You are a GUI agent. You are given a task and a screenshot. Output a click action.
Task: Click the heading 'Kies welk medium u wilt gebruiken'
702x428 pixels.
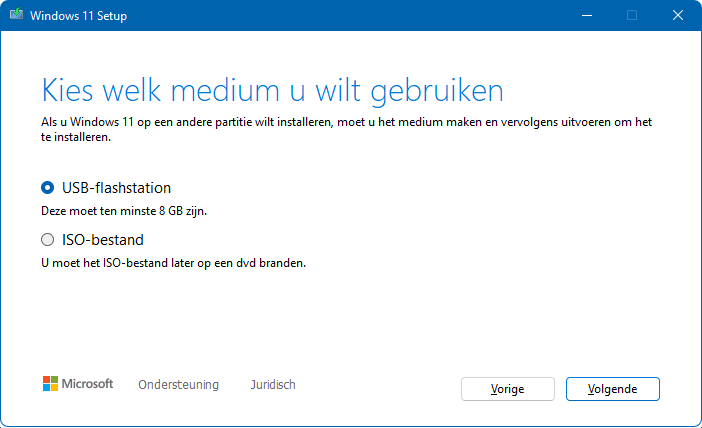click(273, 91)
